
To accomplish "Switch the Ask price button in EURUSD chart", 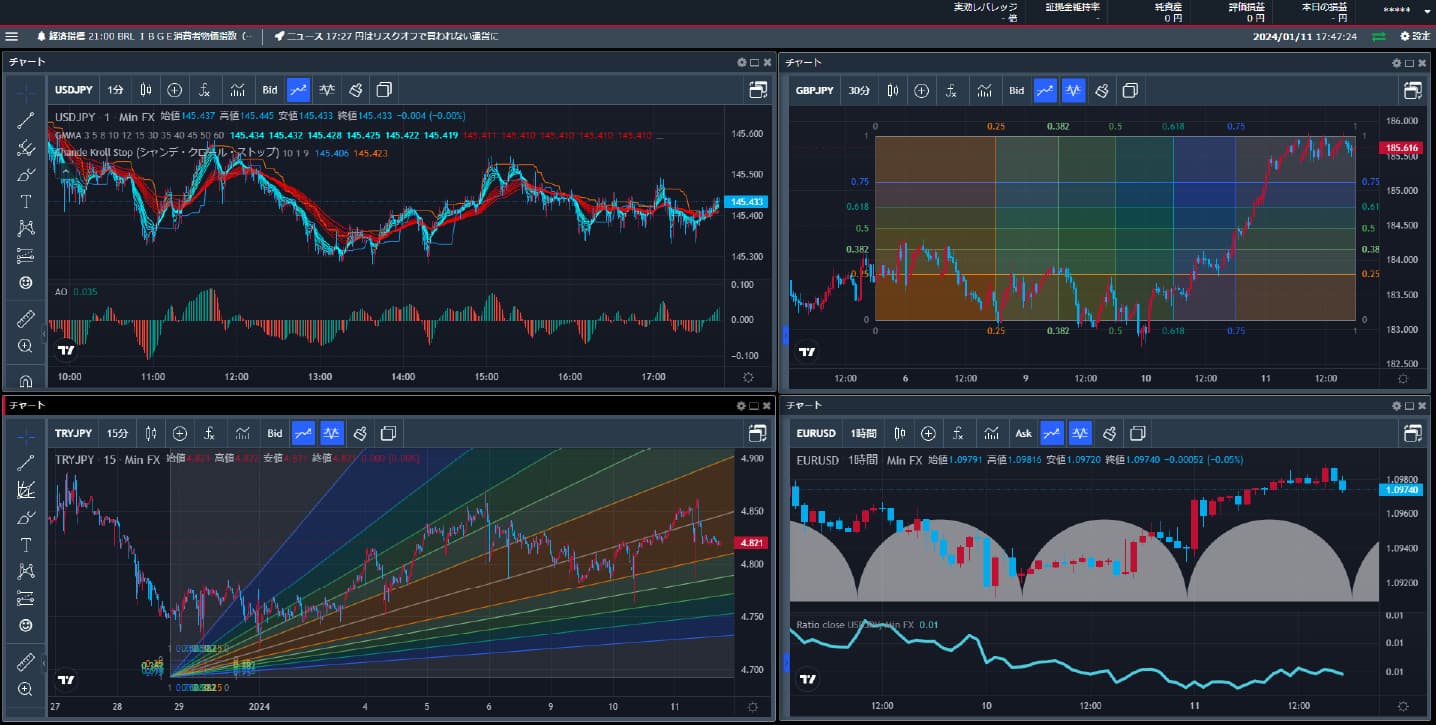I will coord(1023,433).
